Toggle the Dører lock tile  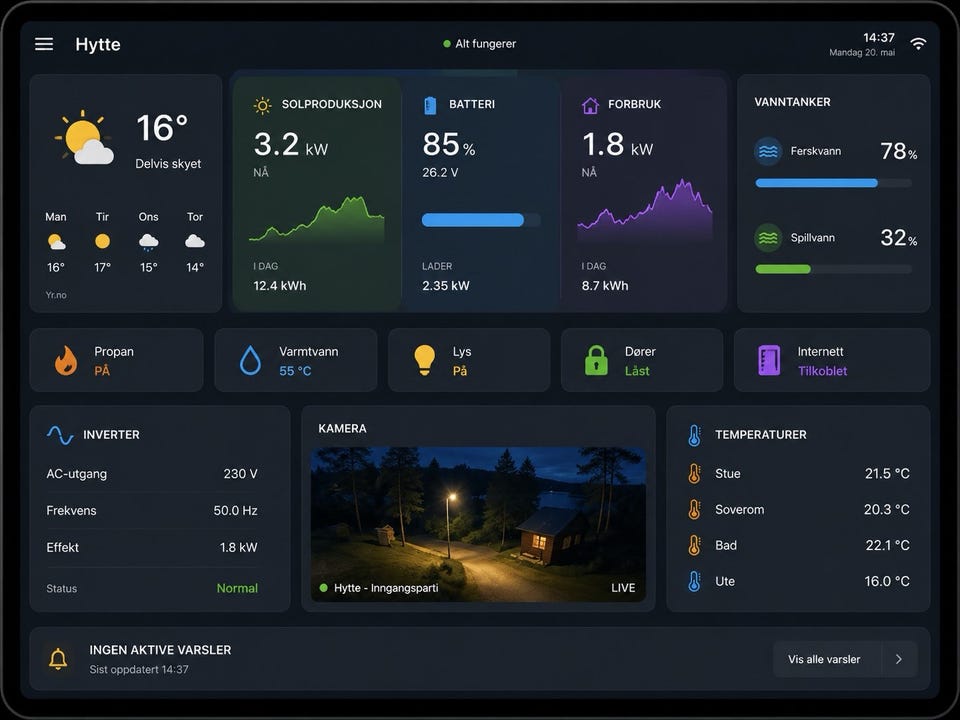tap(642, 360)
